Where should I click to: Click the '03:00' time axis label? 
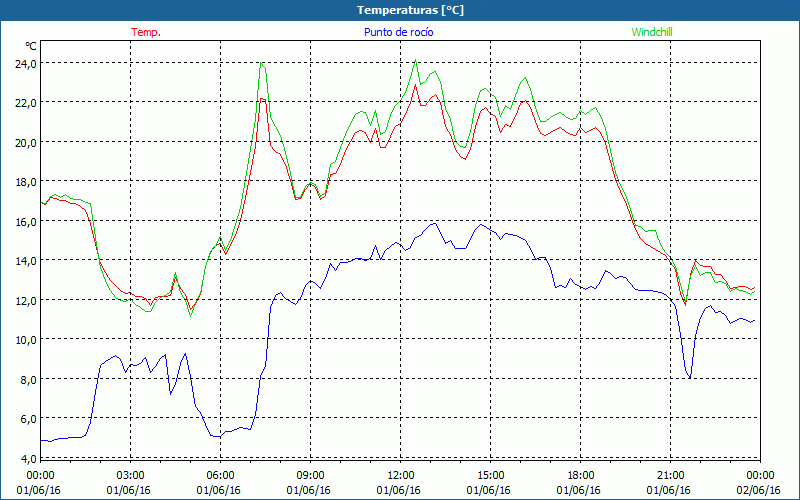131,476
